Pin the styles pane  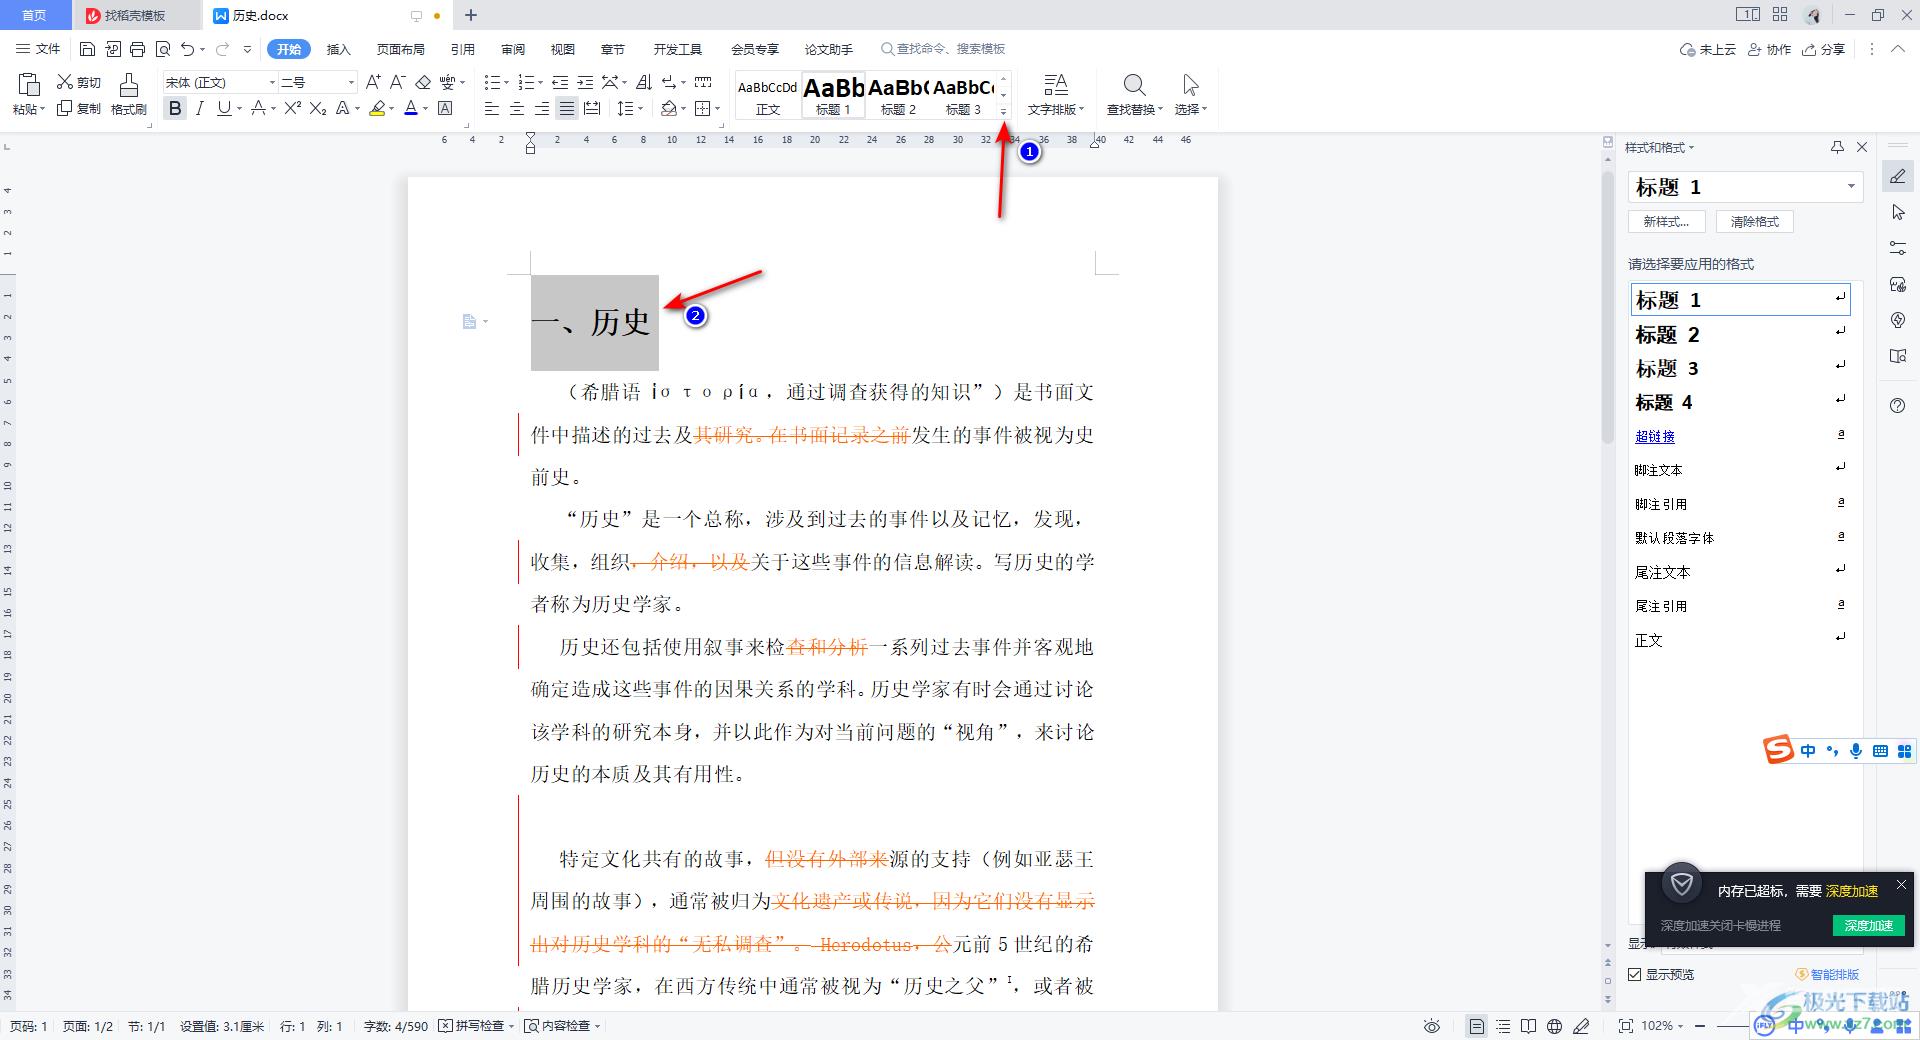click(1837, 147)
